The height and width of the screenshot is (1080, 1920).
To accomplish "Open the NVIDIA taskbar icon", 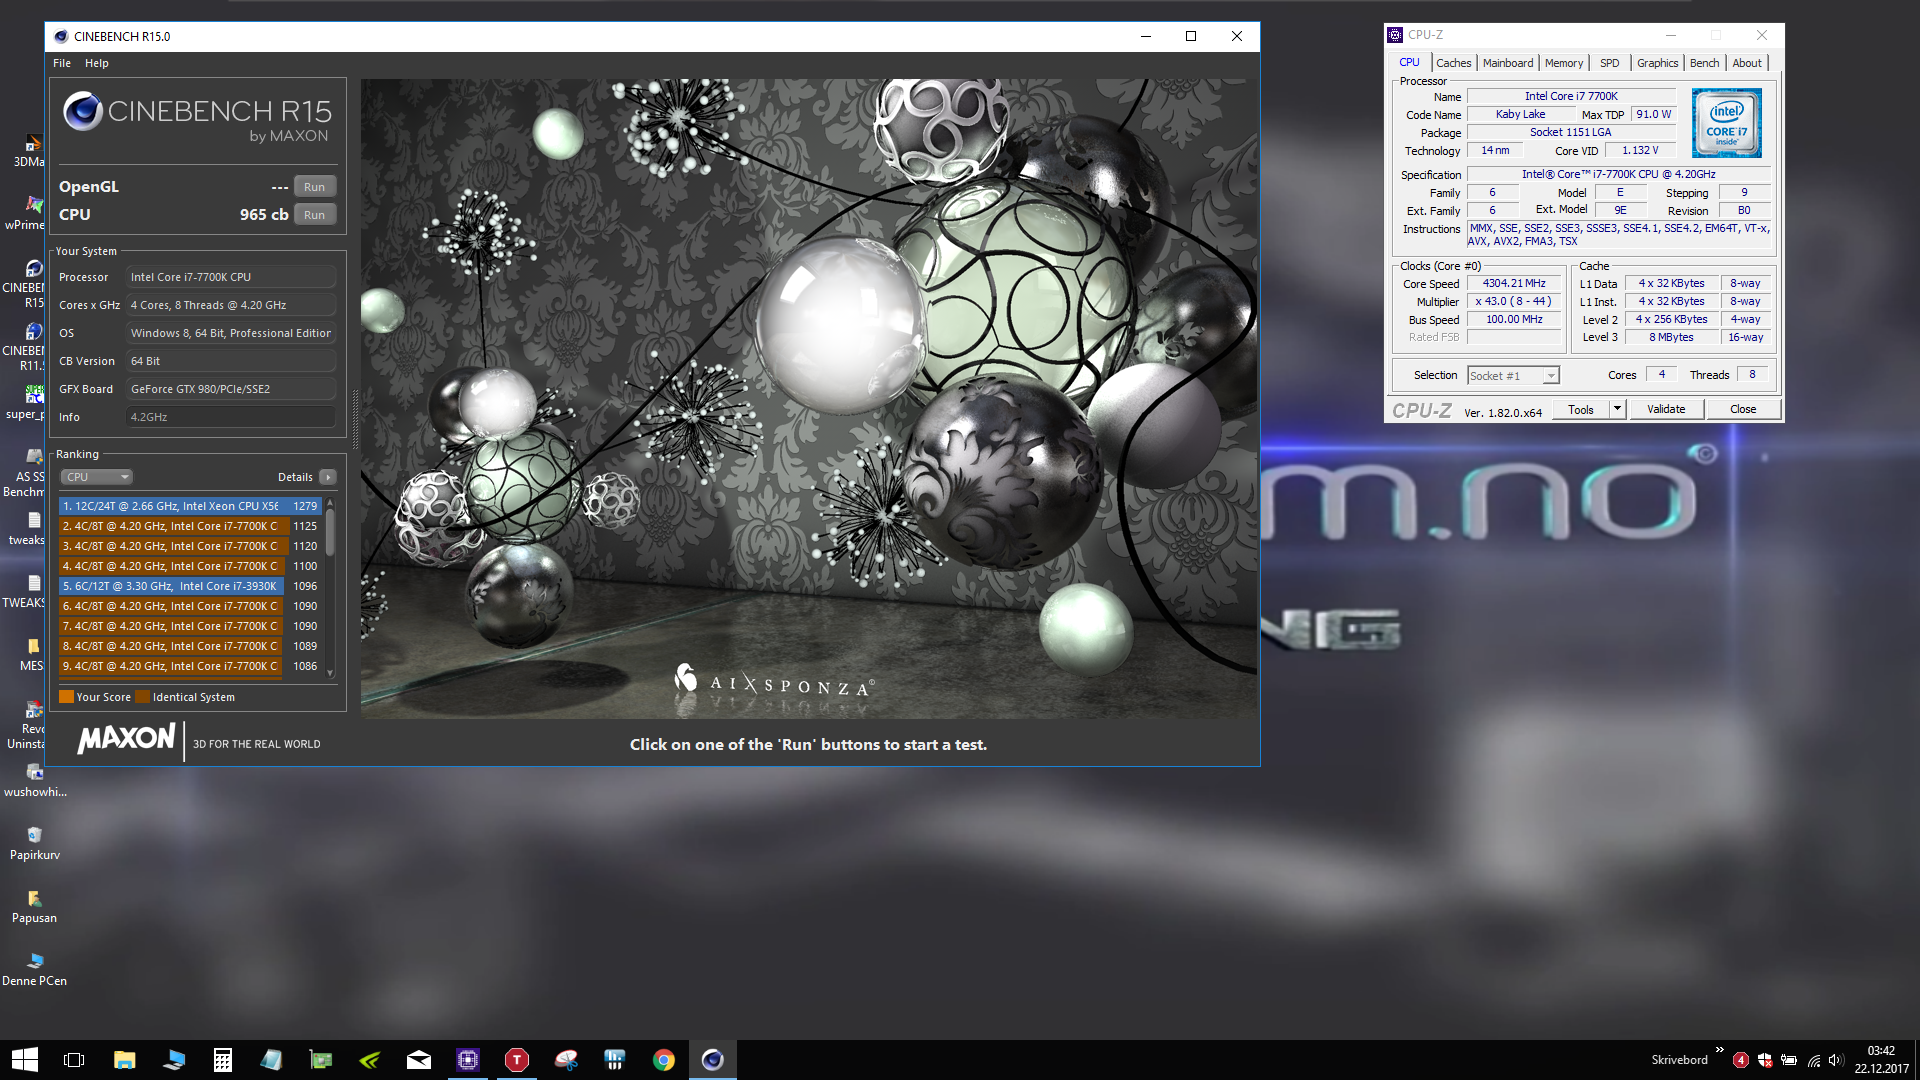I will point(370,1060).
